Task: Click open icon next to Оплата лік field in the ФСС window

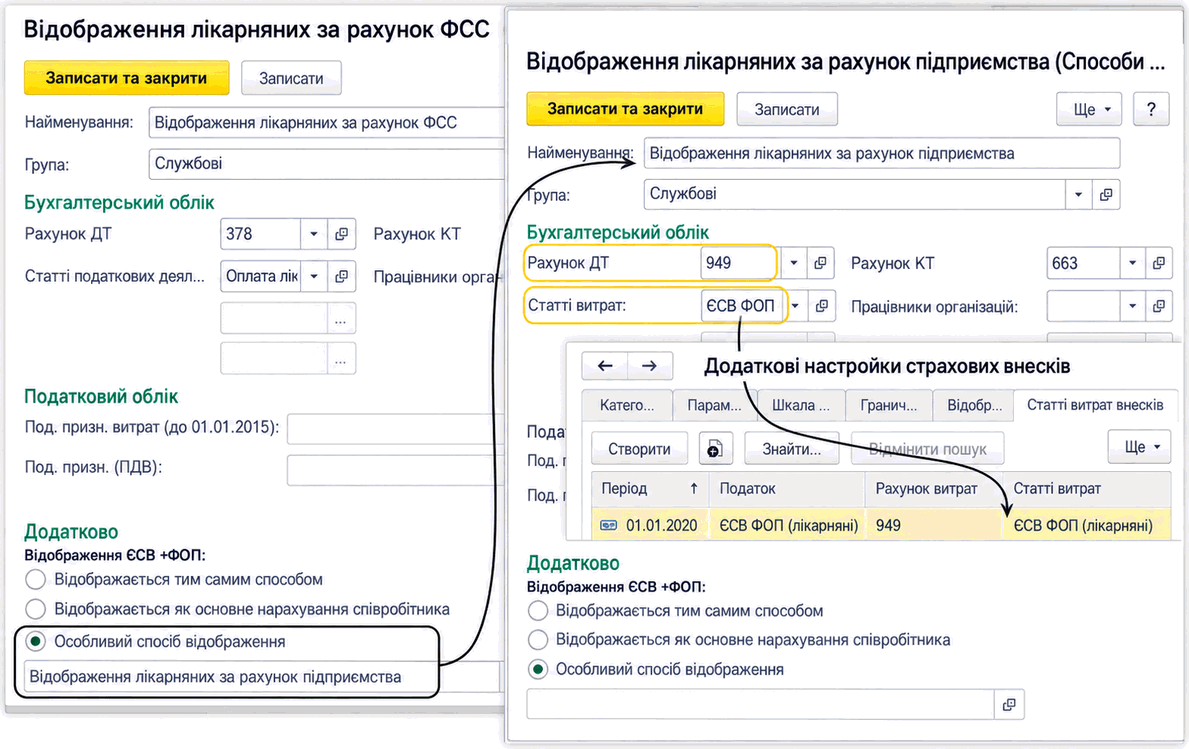Action: click(x=341, y=277)
